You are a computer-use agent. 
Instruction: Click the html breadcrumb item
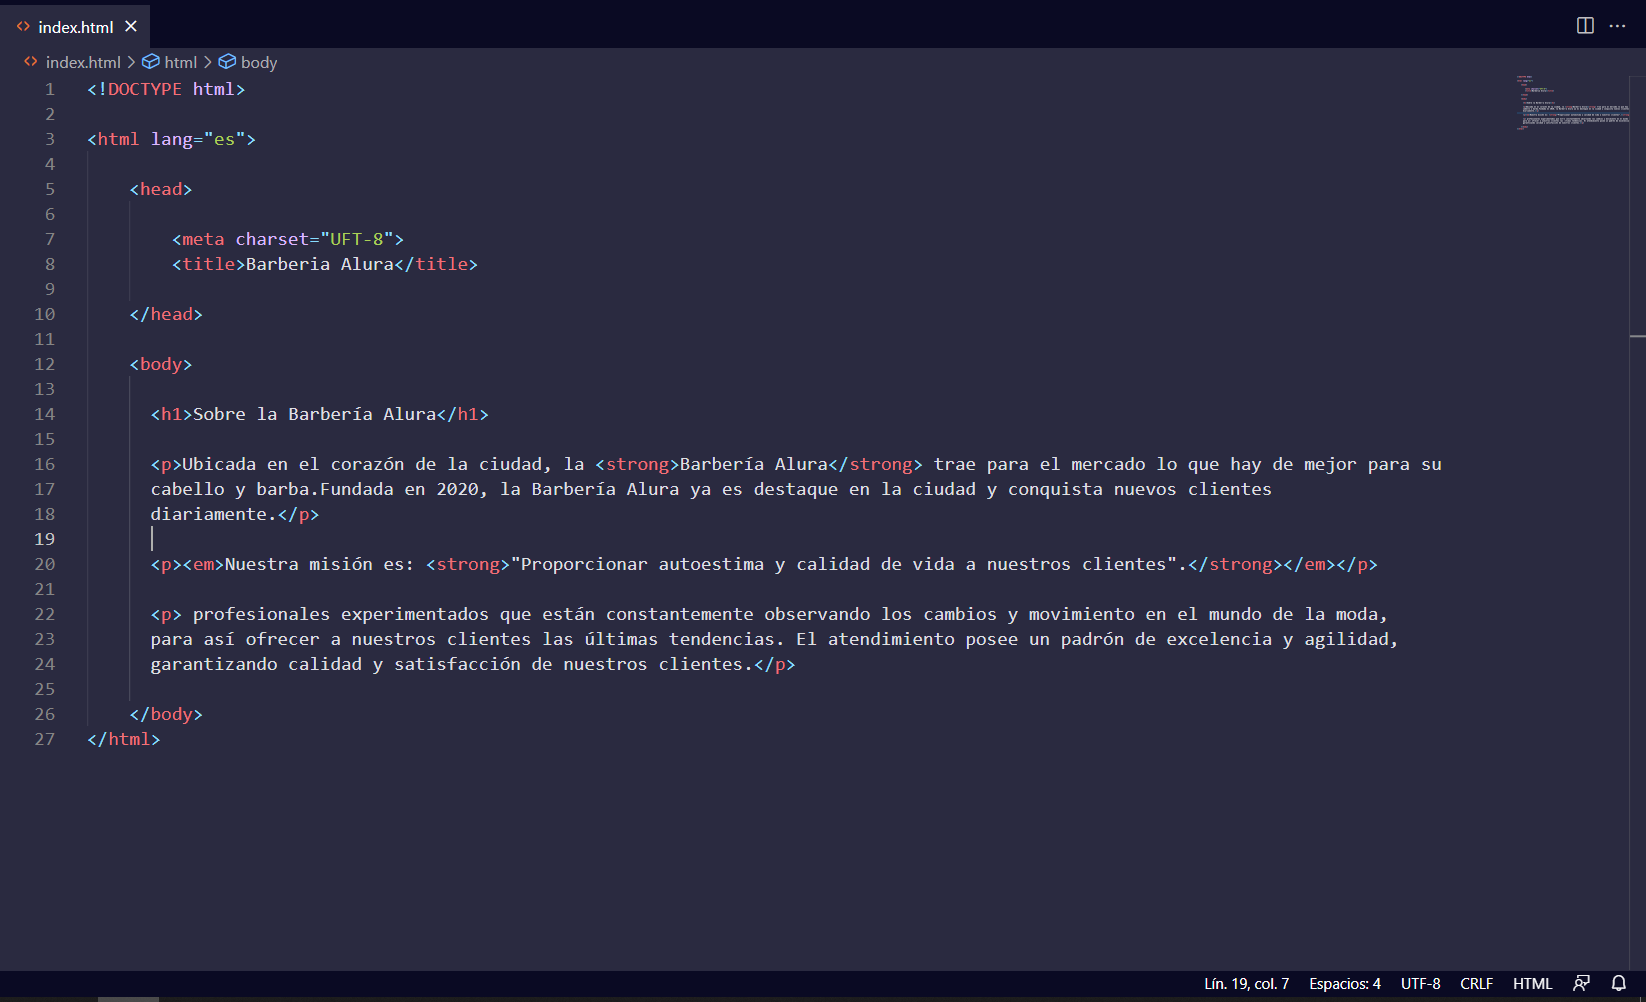(180, 62)
